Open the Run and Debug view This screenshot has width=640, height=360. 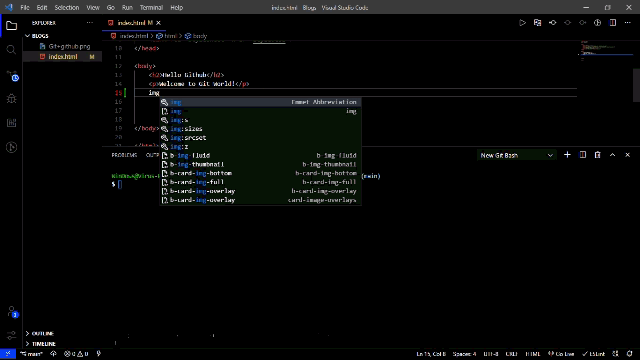tap(11, 99)
